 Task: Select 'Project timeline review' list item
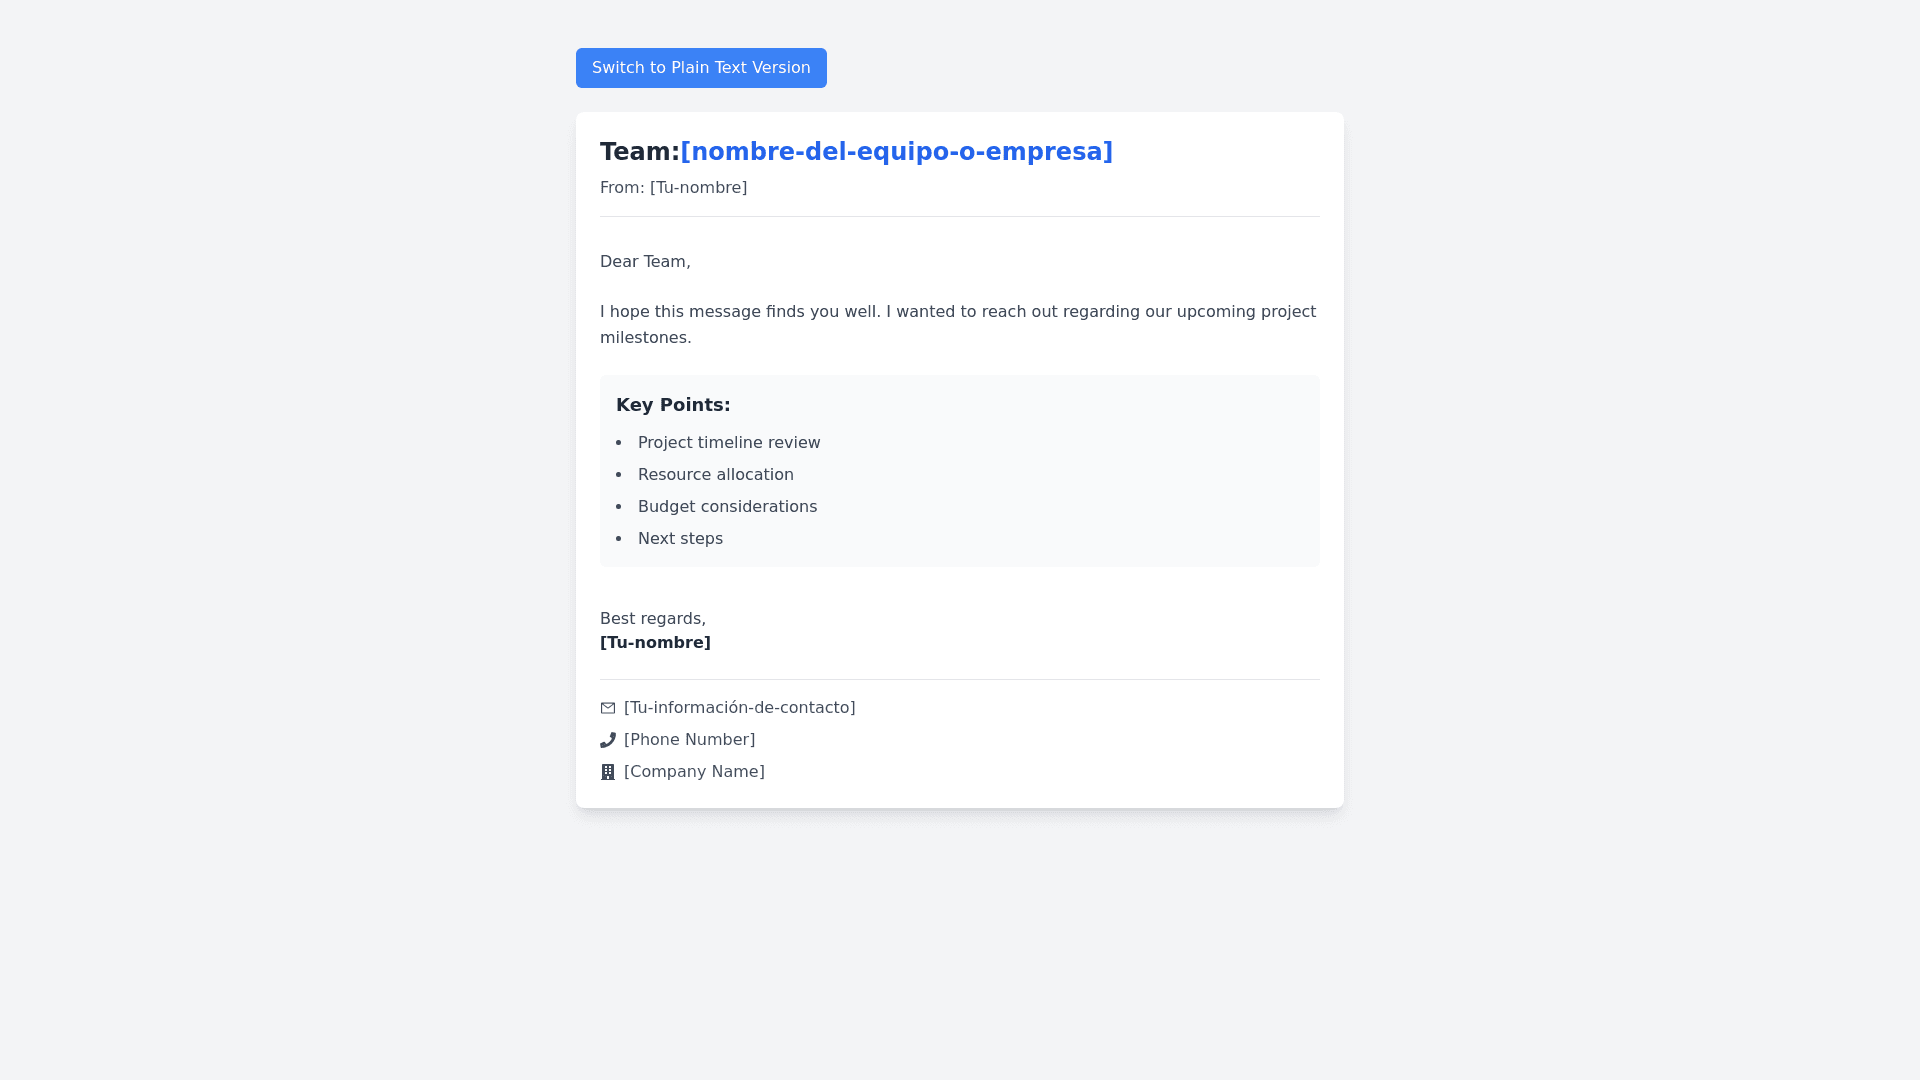click(729, 443)
